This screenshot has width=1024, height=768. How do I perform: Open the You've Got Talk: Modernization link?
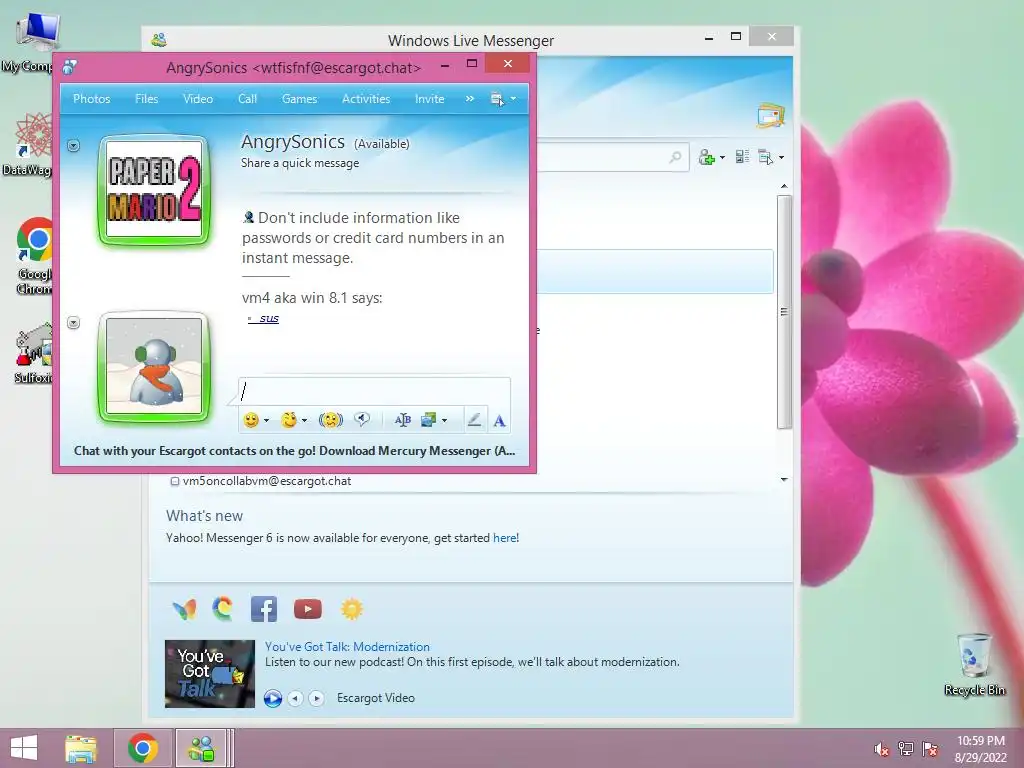click(347, 647)
